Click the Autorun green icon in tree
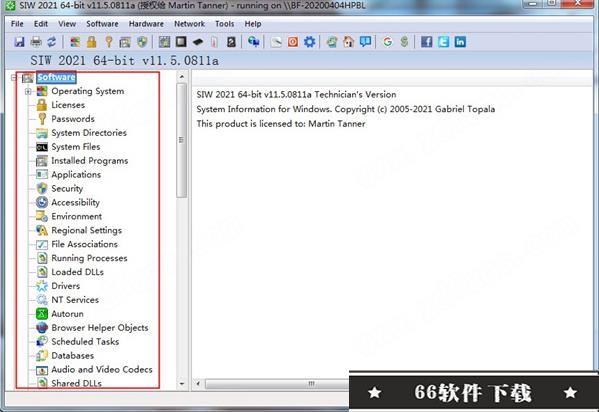 (42, 314)
